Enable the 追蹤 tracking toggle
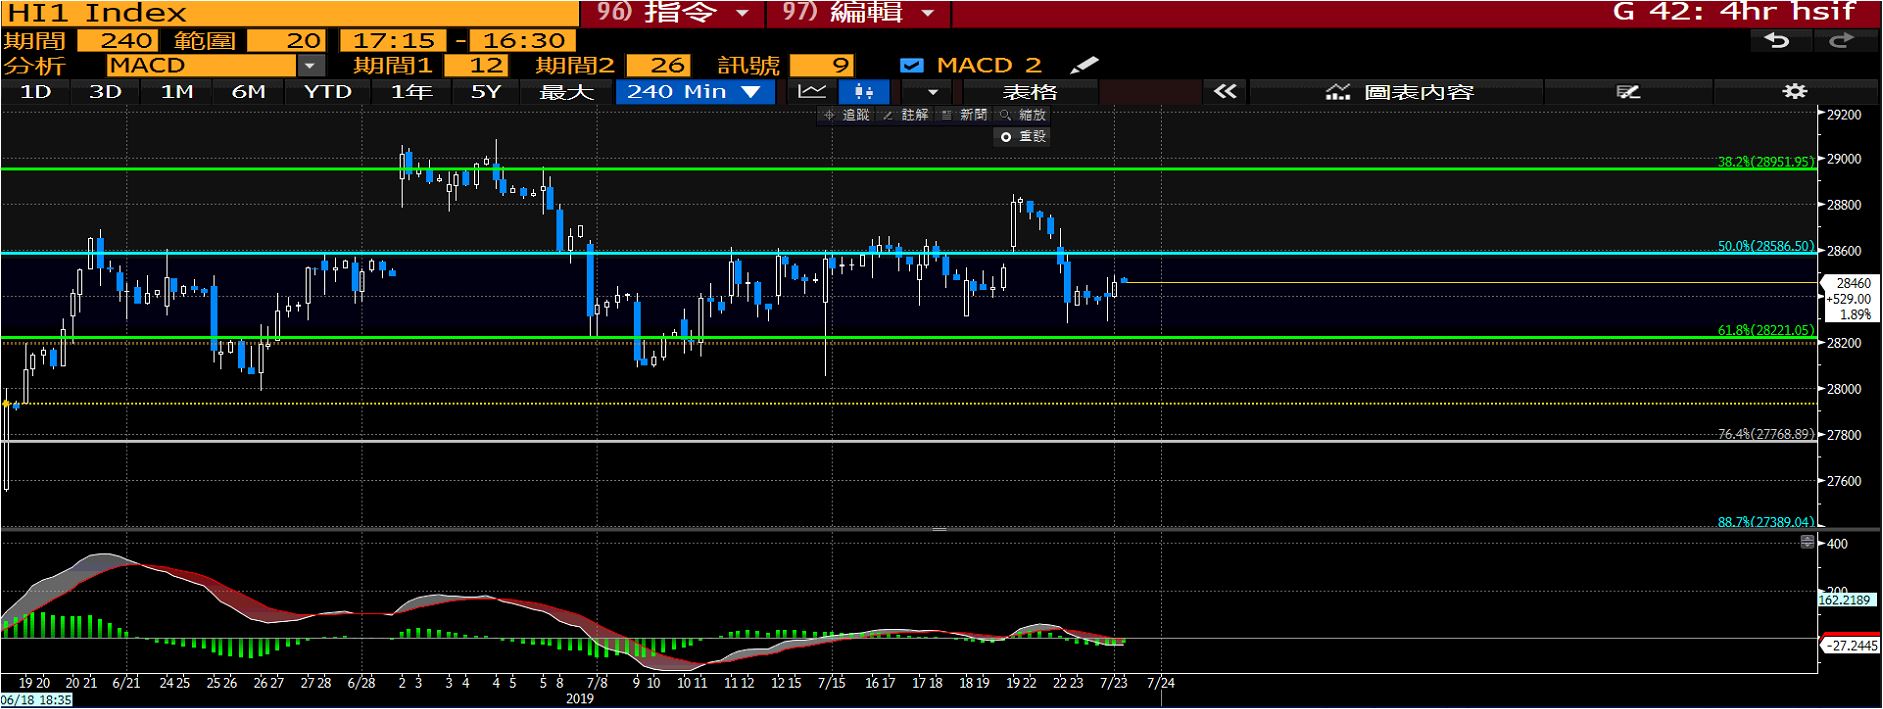Screen dimensions: 1883x709 [x=846, y=115]
